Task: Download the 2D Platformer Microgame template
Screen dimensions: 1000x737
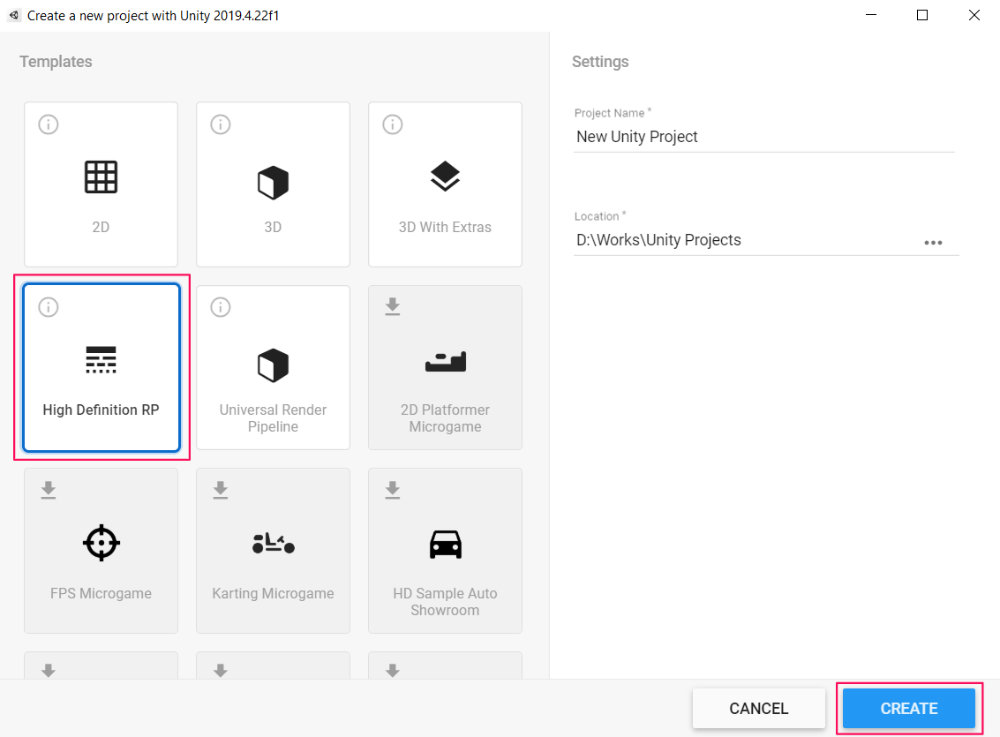Action: (393, 307)
